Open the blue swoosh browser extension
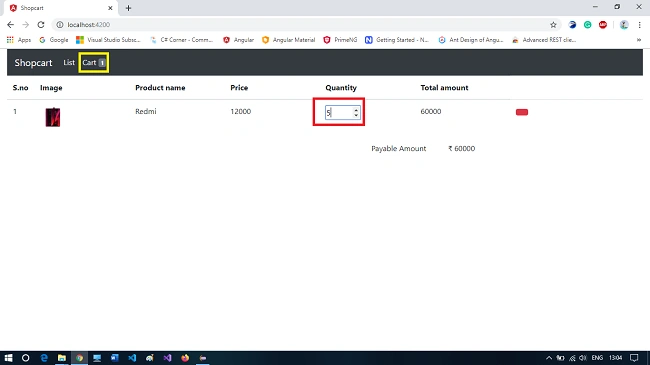650x365 pixels. click(x=572, y=25)
